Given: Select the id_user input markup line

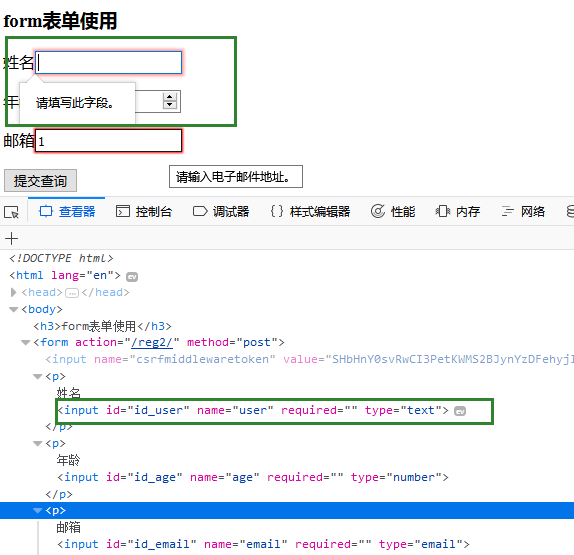Looking at the screenshot, I should point(253,410).
